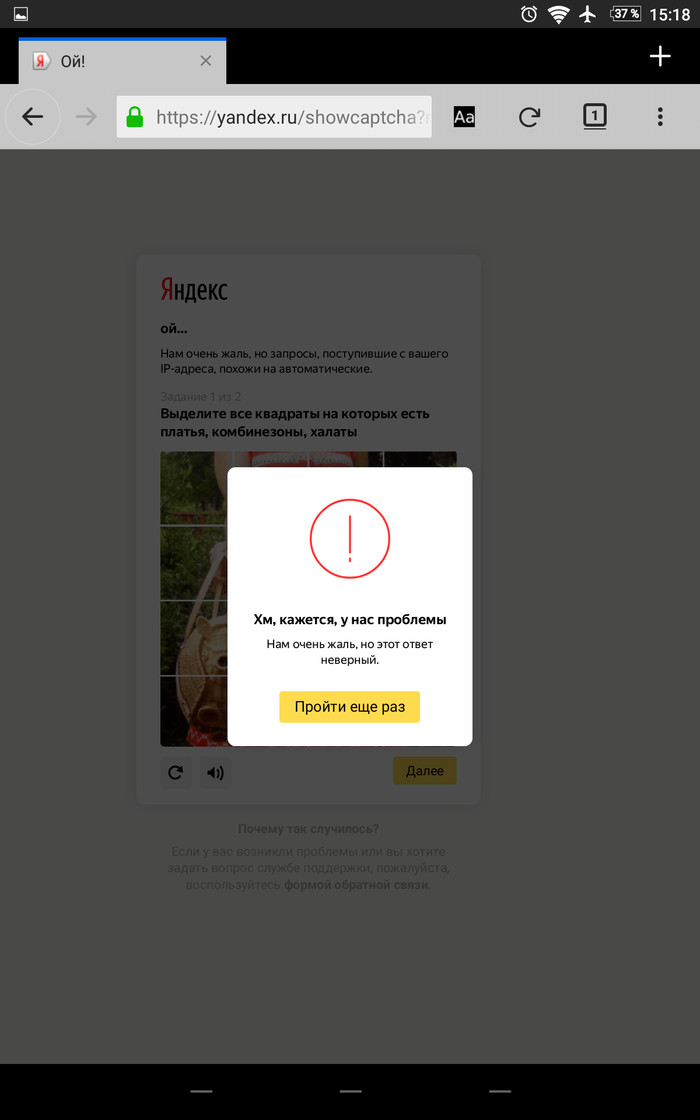This screenshot has width=700, height=1120.
Task: Tap the browser back arrow
Action: 33,116
